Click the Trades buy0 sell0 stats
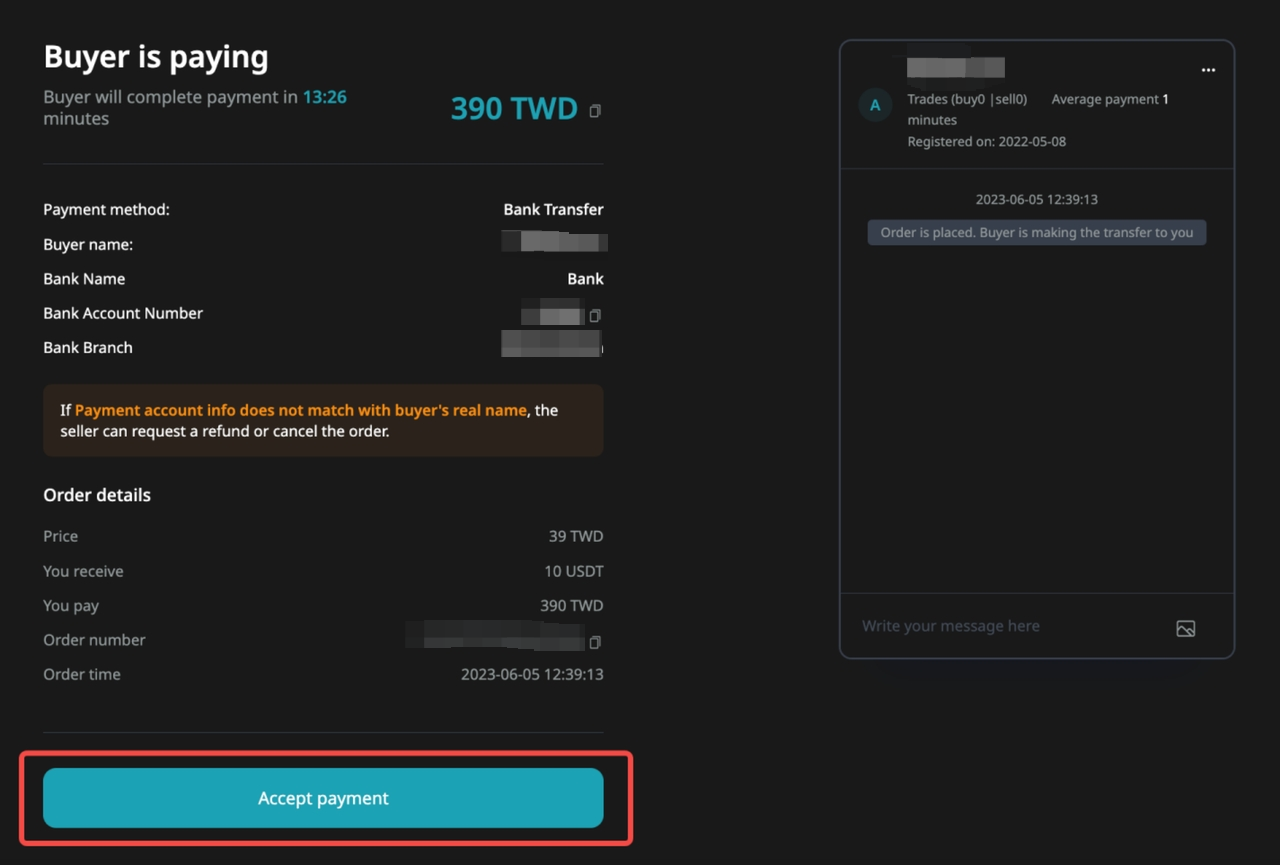 point(967,99)
